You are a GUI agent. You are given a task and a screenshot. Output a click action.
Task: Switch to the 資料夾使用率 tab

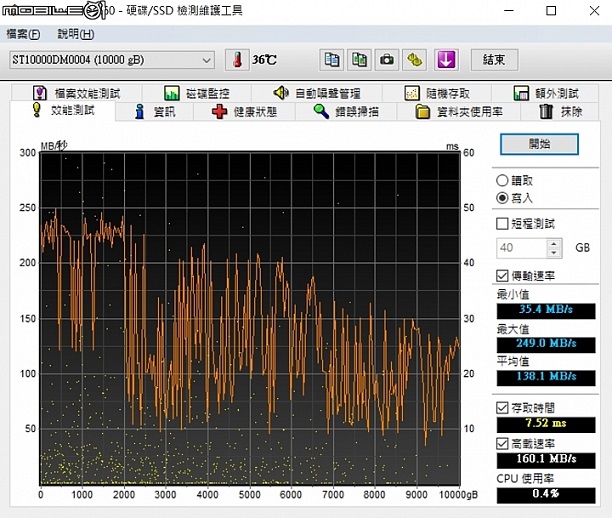pyautogui.click(x=459, y=112)
